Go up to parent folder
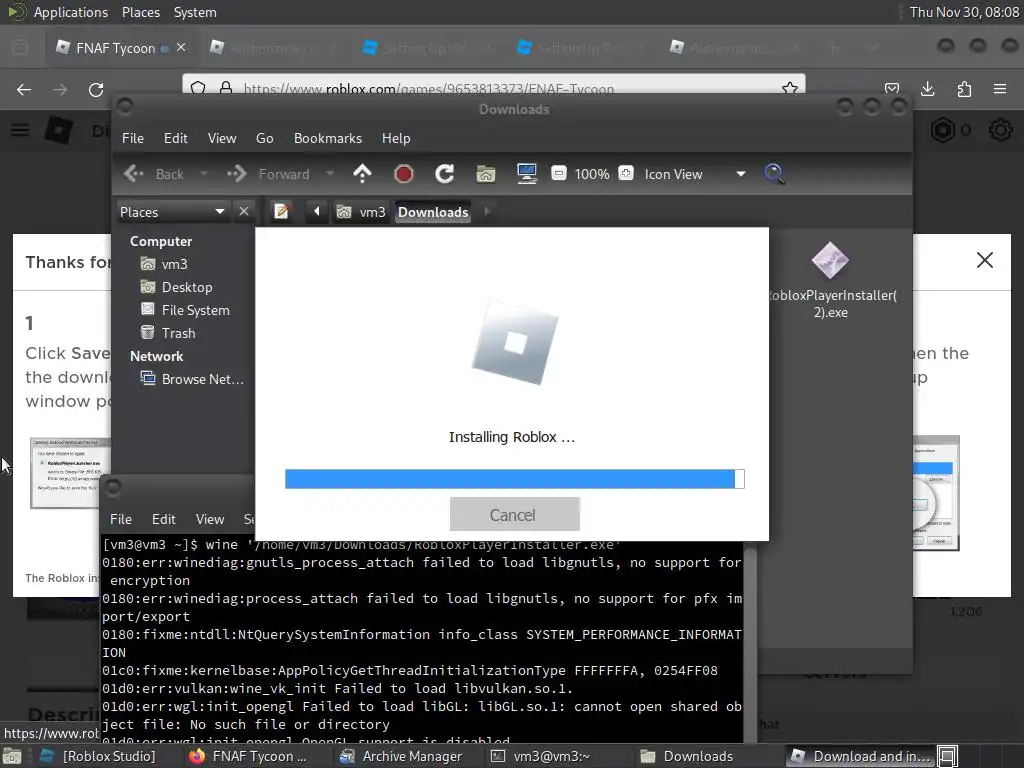The width and height of the screenshot is (1024, 768). click(x=362, y=173)
